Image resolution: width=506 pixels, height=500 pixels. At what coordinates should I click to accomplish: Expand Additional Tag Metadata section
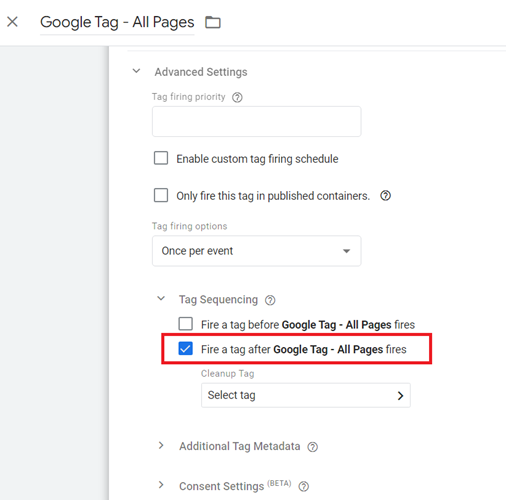[x=161, y=445]
